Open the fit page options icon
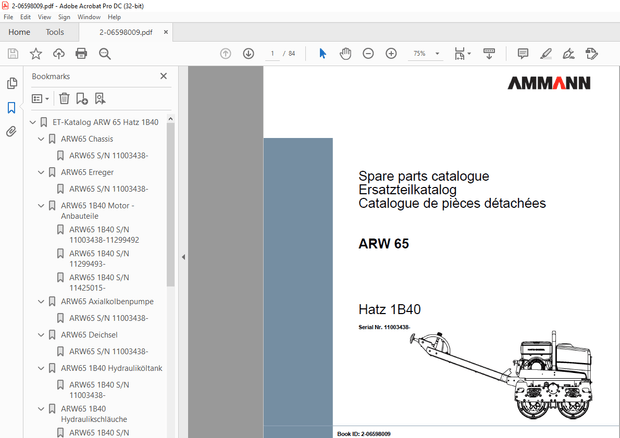This screenshot has height=438, width=620. [x=459, y=53]
